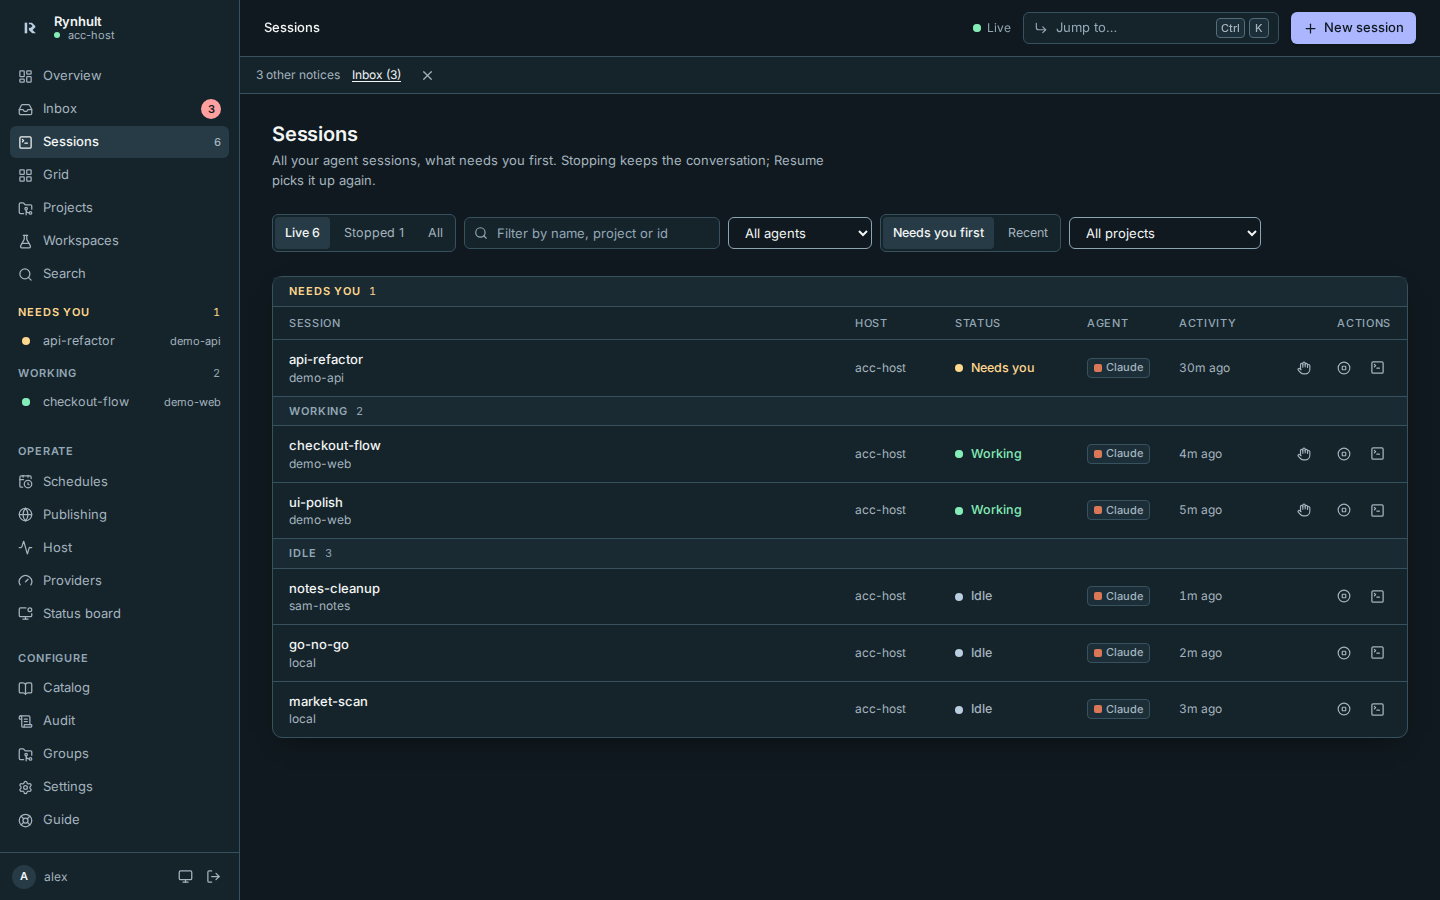This screenshot has height=900, width=1440.
Task: Show All sessions filter
Action: (435, 233)
